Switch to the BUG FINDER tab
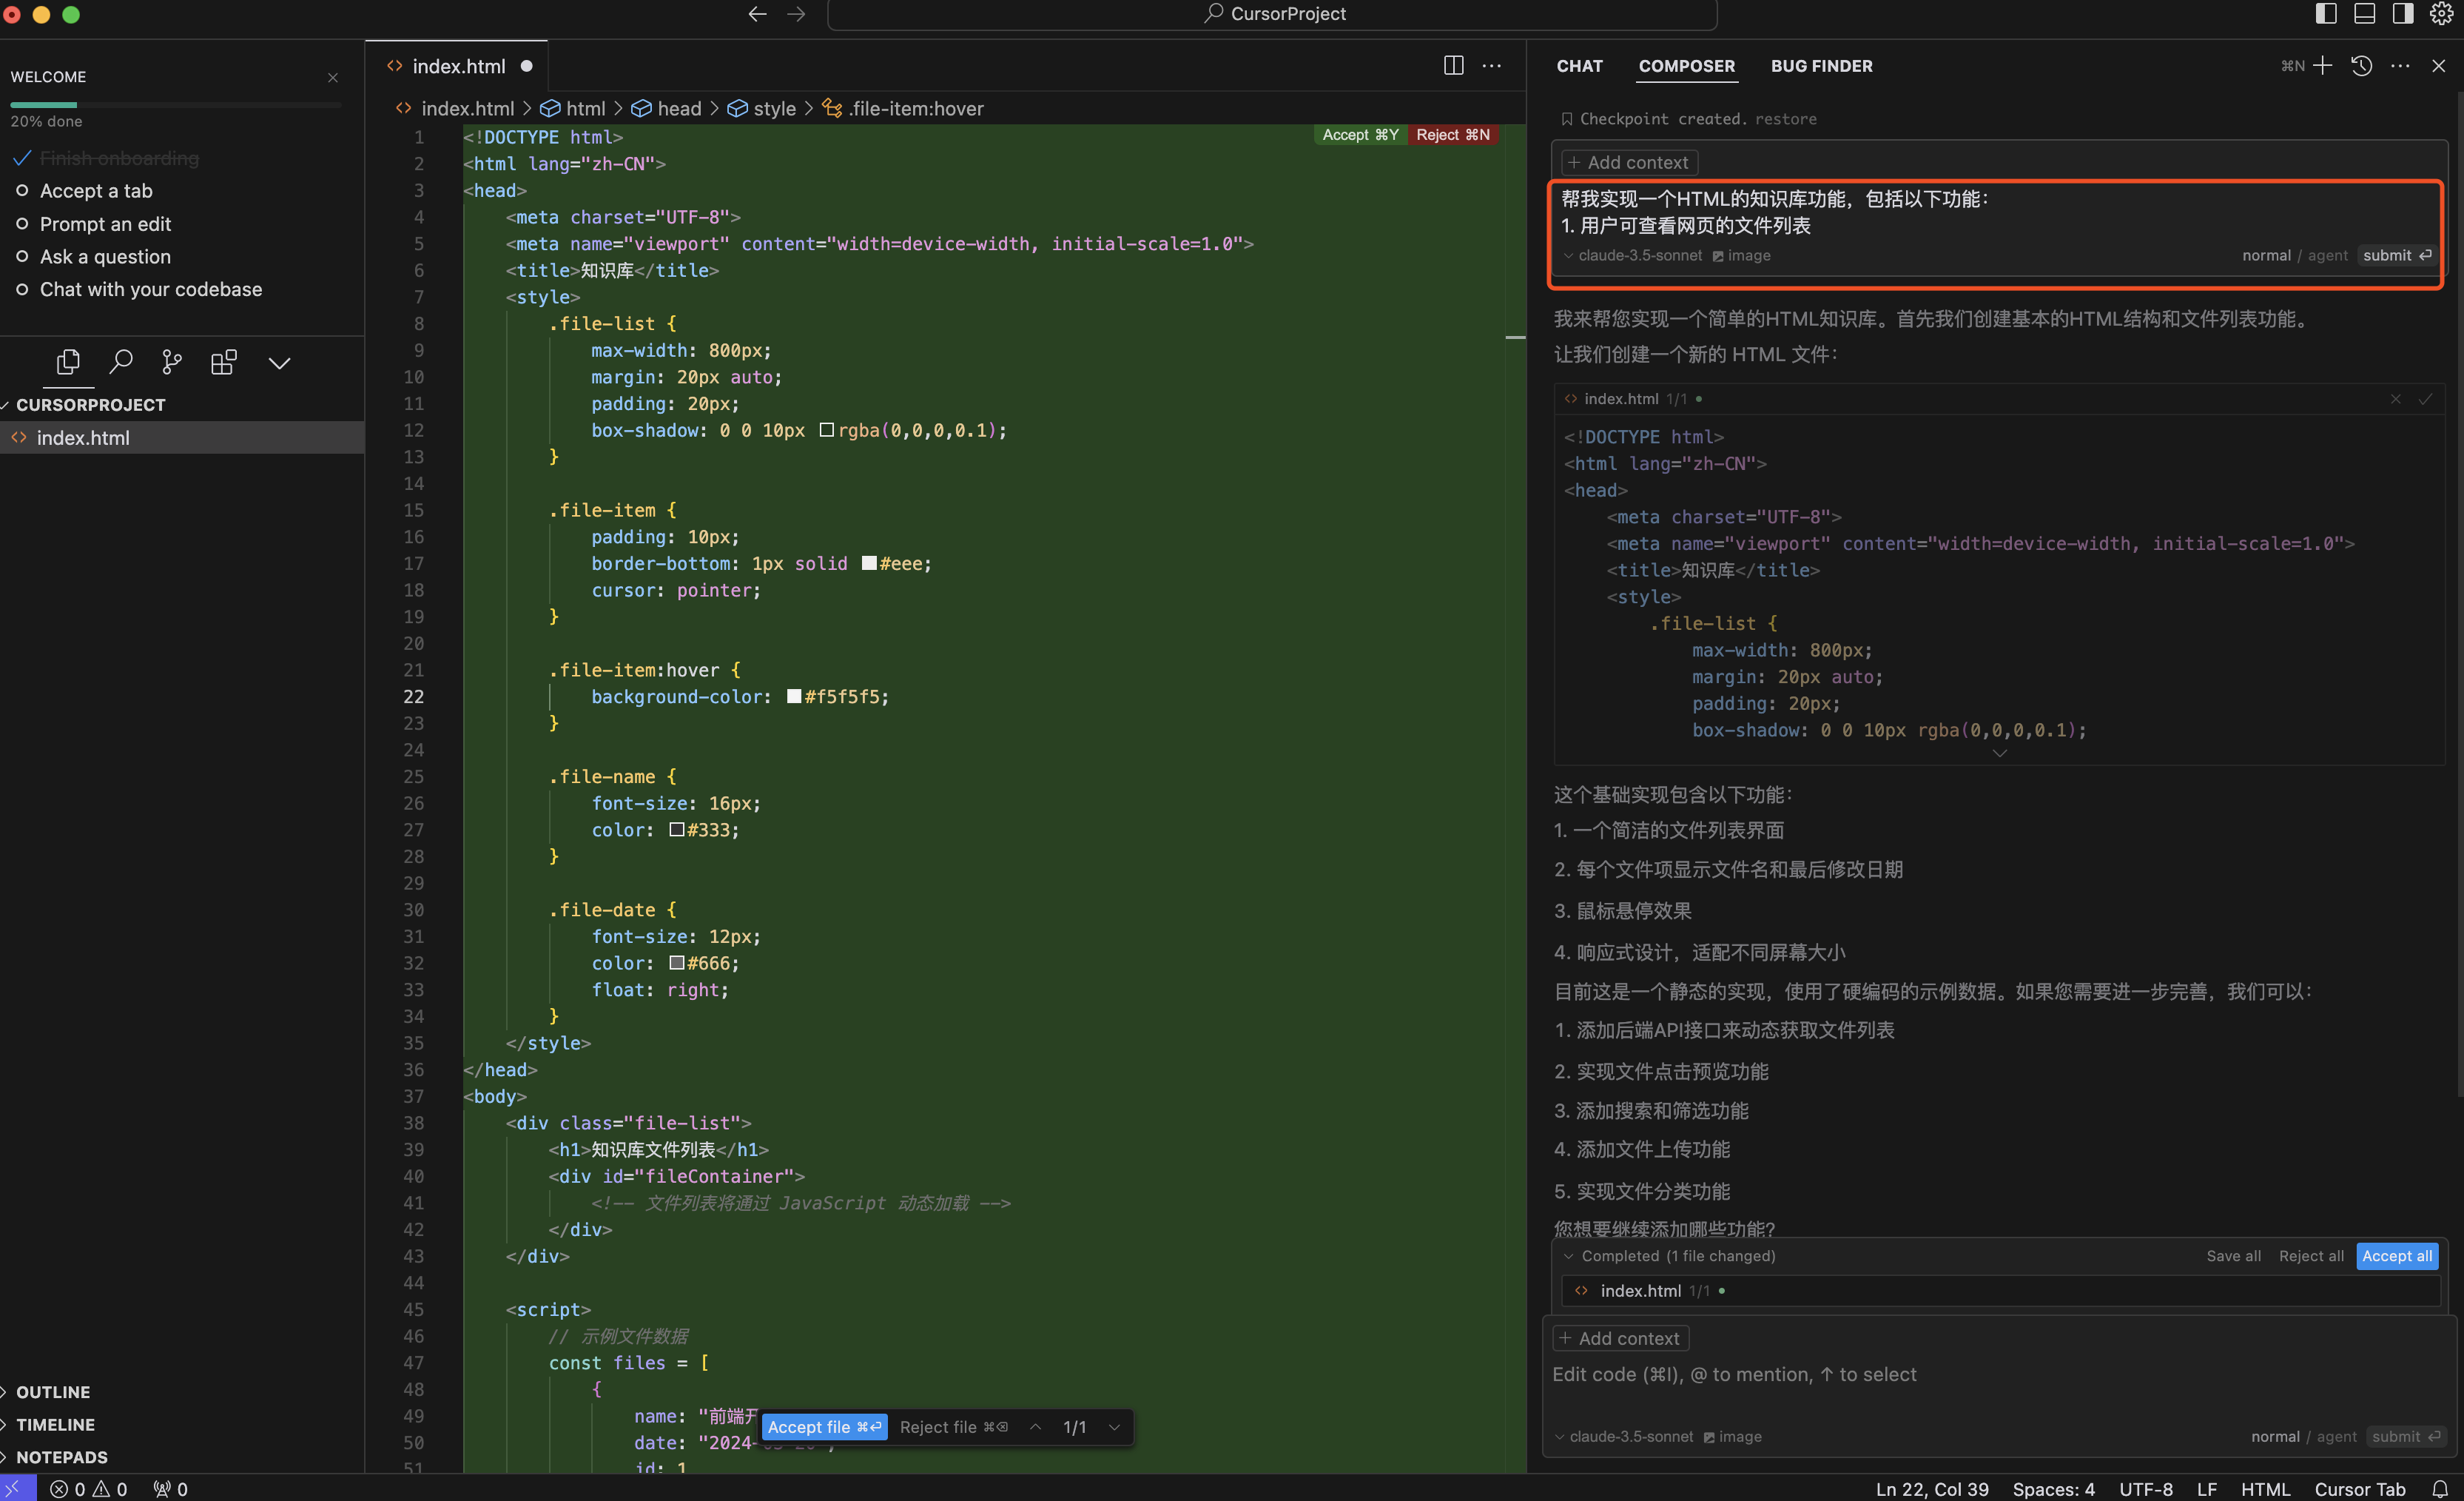 pyautogui.click(x=1821, y=66)
